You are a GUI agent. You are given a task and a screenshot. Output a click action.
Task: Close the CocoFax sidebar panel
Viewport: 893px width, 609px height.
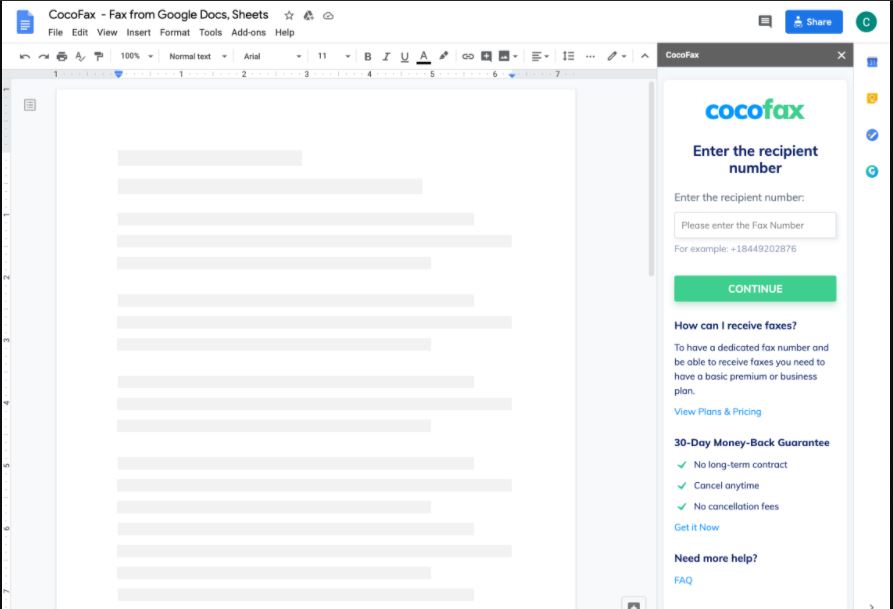click(841, 55)
